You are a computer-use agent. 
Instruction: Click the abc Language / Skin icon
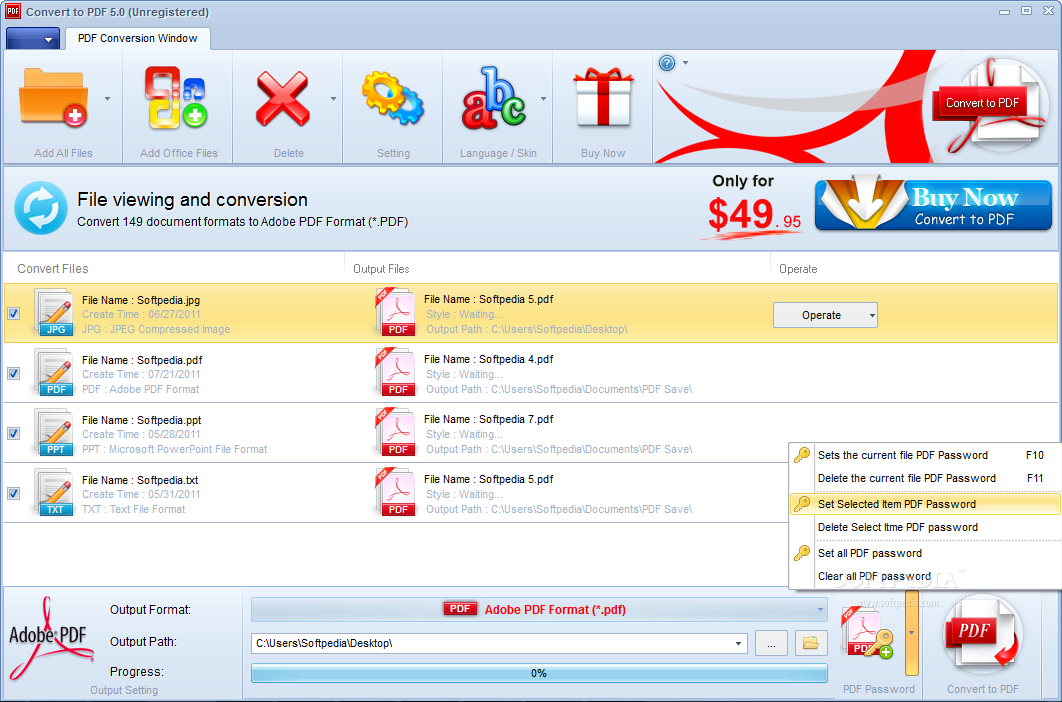pos(494,98)
